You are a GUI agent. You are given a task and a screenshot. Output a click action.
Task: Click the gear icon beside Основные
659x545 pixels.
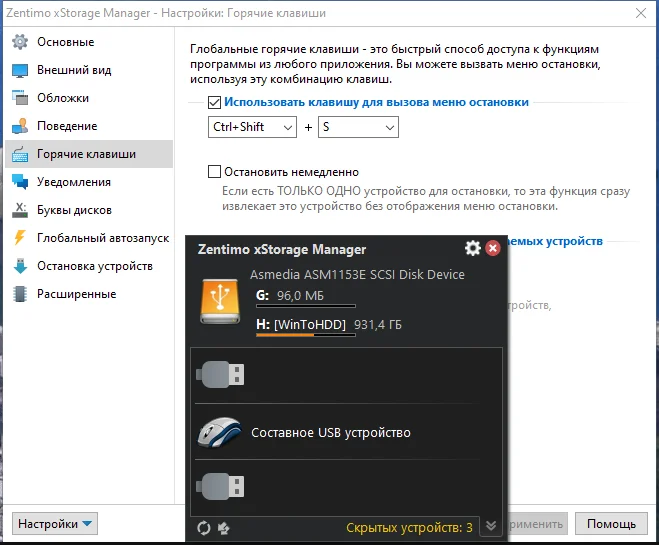point(20,42)
